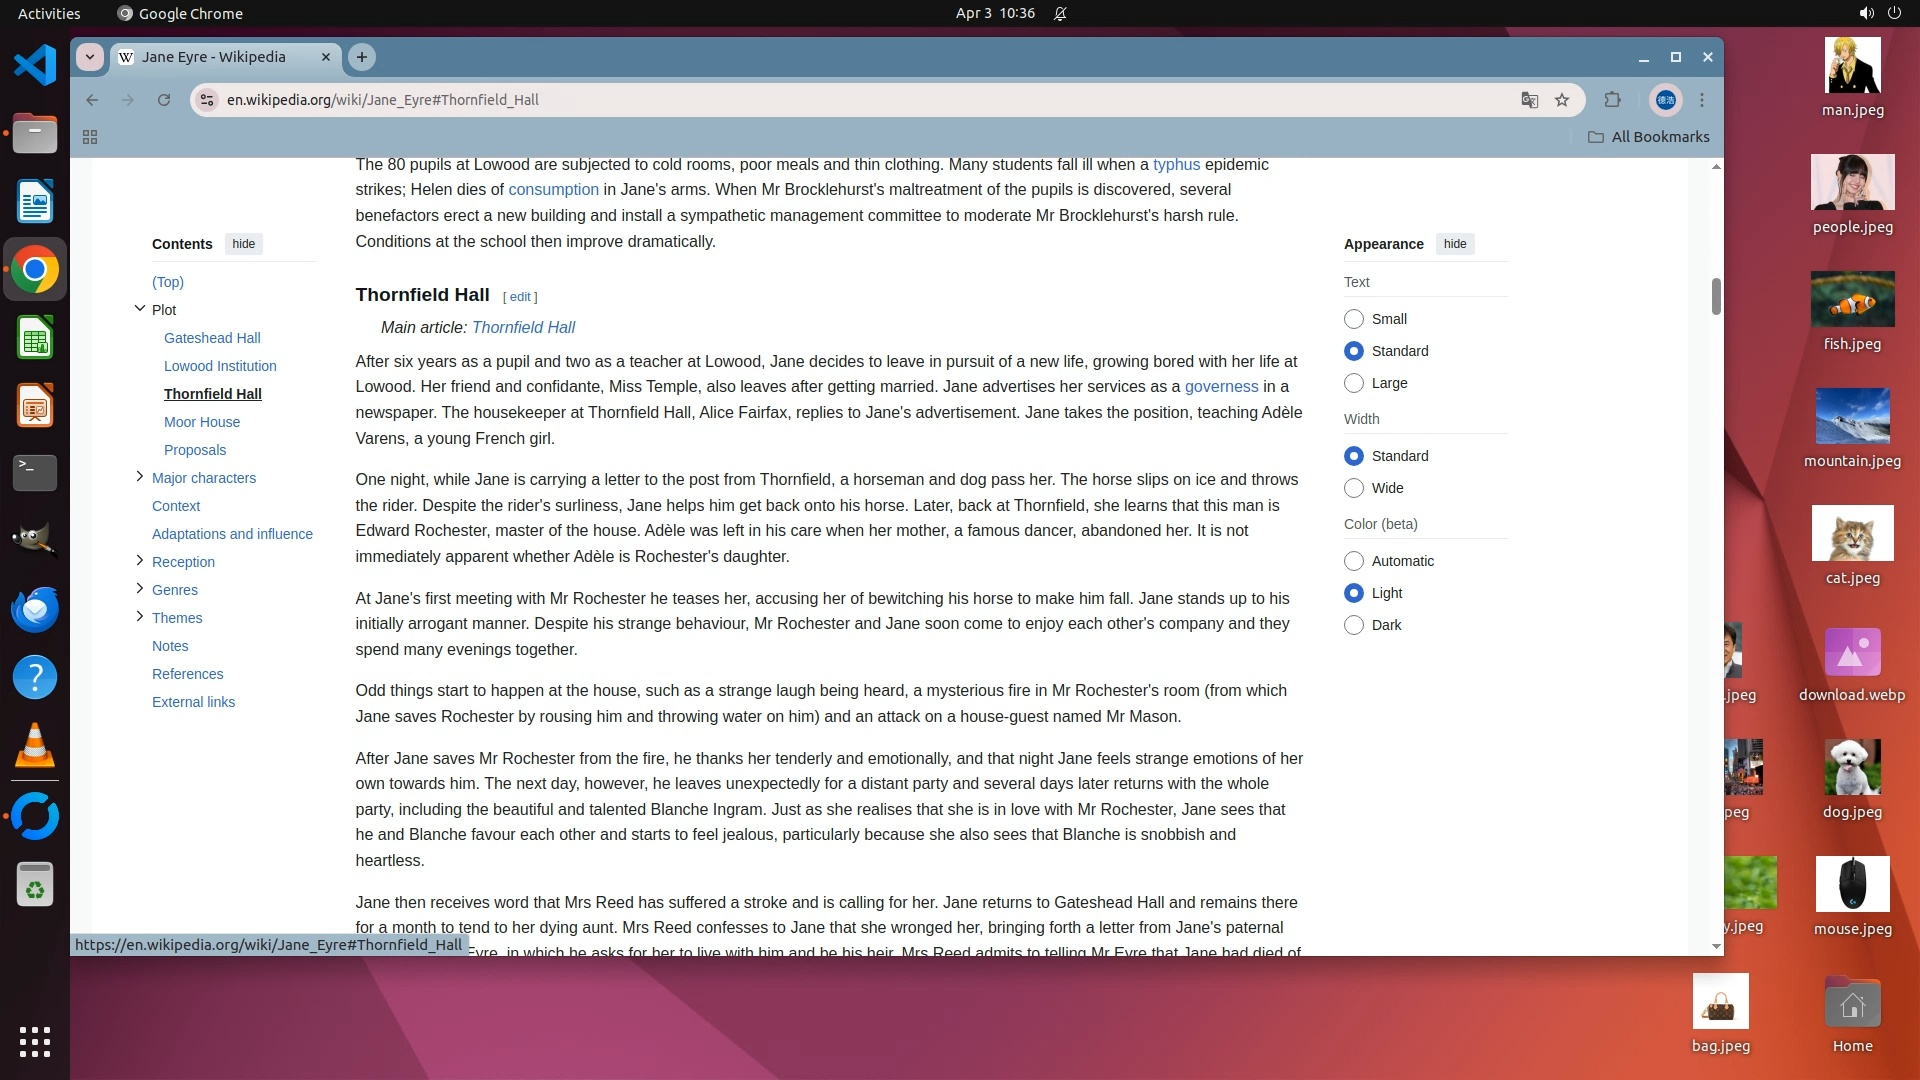Choose Large text size
This screenshot has height=1080, width=1920.
click(x=1354, y=383)
